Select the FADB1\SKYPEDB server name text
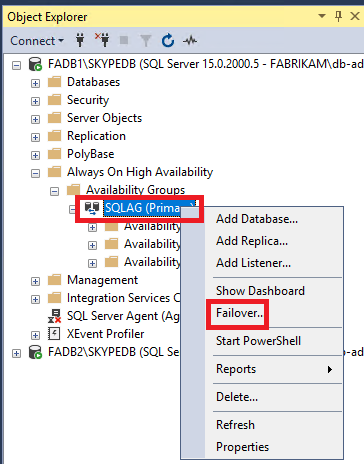Image resolution: width=364 pixels, height=464 pixels. pyautogui.click(x=205, y=64)
